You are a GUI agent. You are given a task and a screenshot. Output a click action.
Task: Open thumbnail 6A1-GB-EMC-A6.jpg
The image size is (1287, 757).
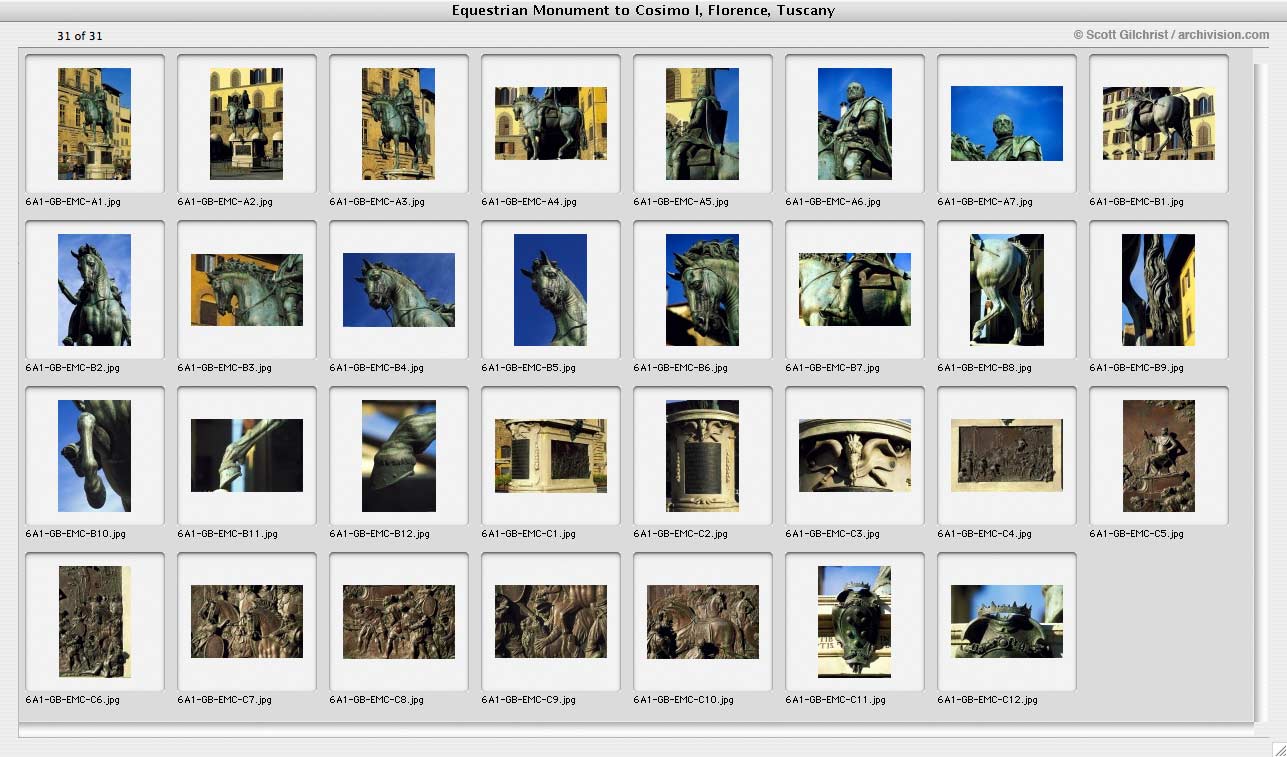click(854, 123)
